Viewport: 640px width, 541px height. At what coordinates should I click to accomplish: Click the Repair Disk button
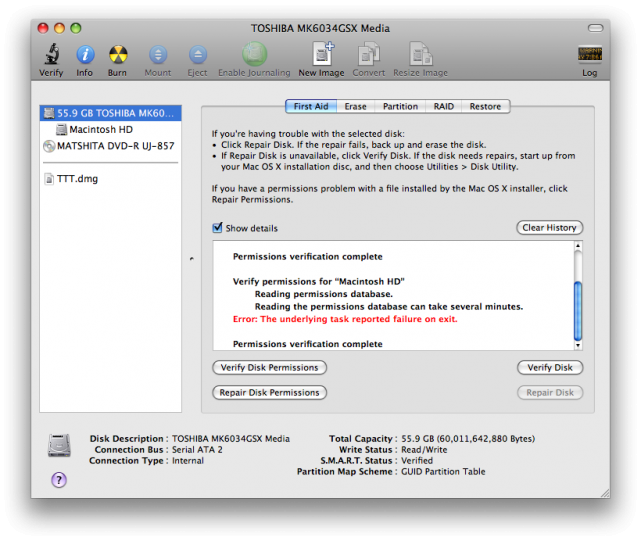click(x=550, y=393)
